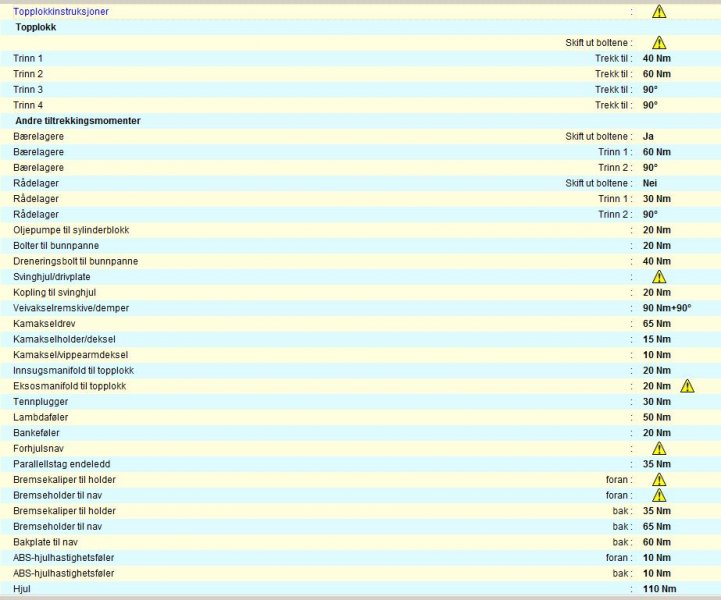Select the Hjul torque value 110 Nm
This screenshot has width=721, height=600.
click(x=658, y=589)
